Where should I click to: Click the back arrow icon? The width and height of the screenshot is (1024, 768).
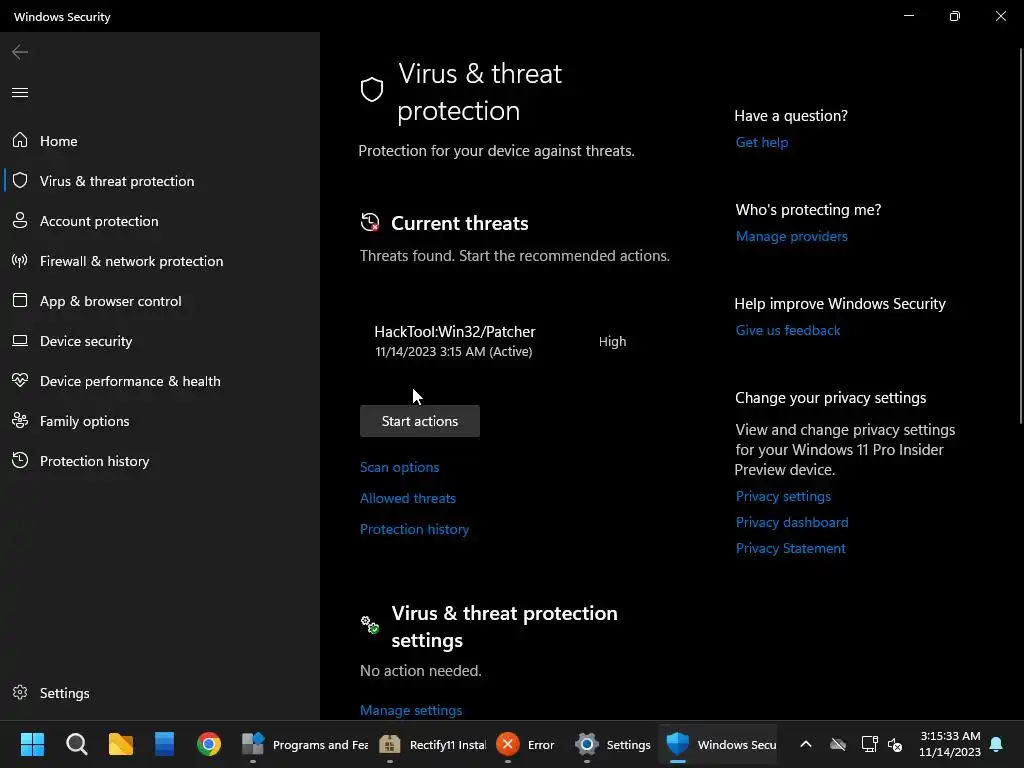(x=20, y=52)
